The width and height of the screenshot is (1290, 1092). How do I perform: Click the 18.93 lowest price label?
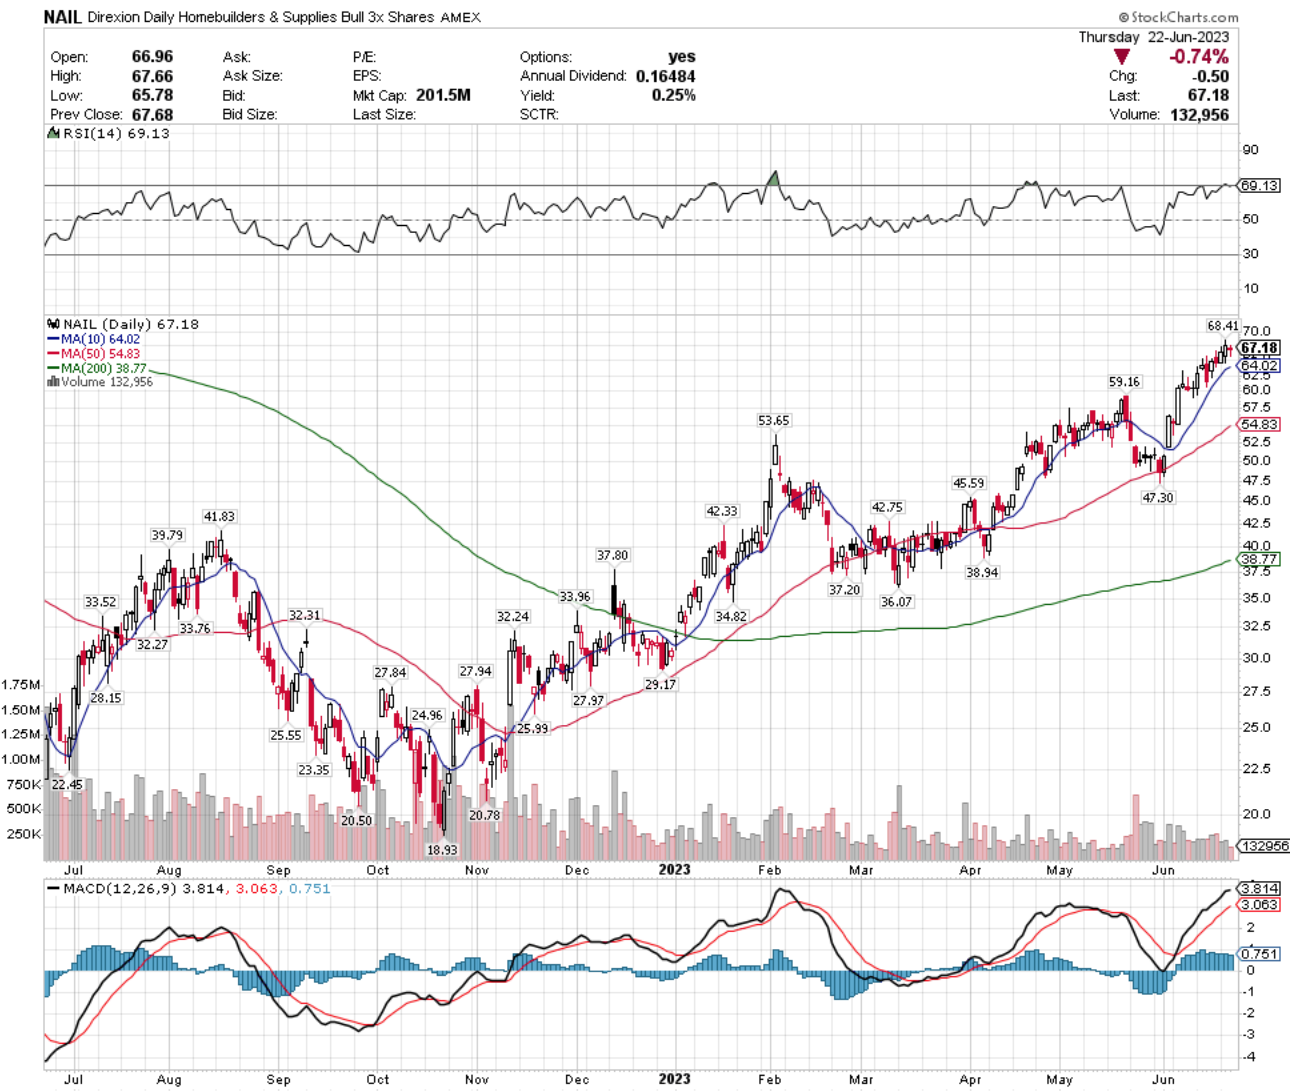tap(442, 850)
